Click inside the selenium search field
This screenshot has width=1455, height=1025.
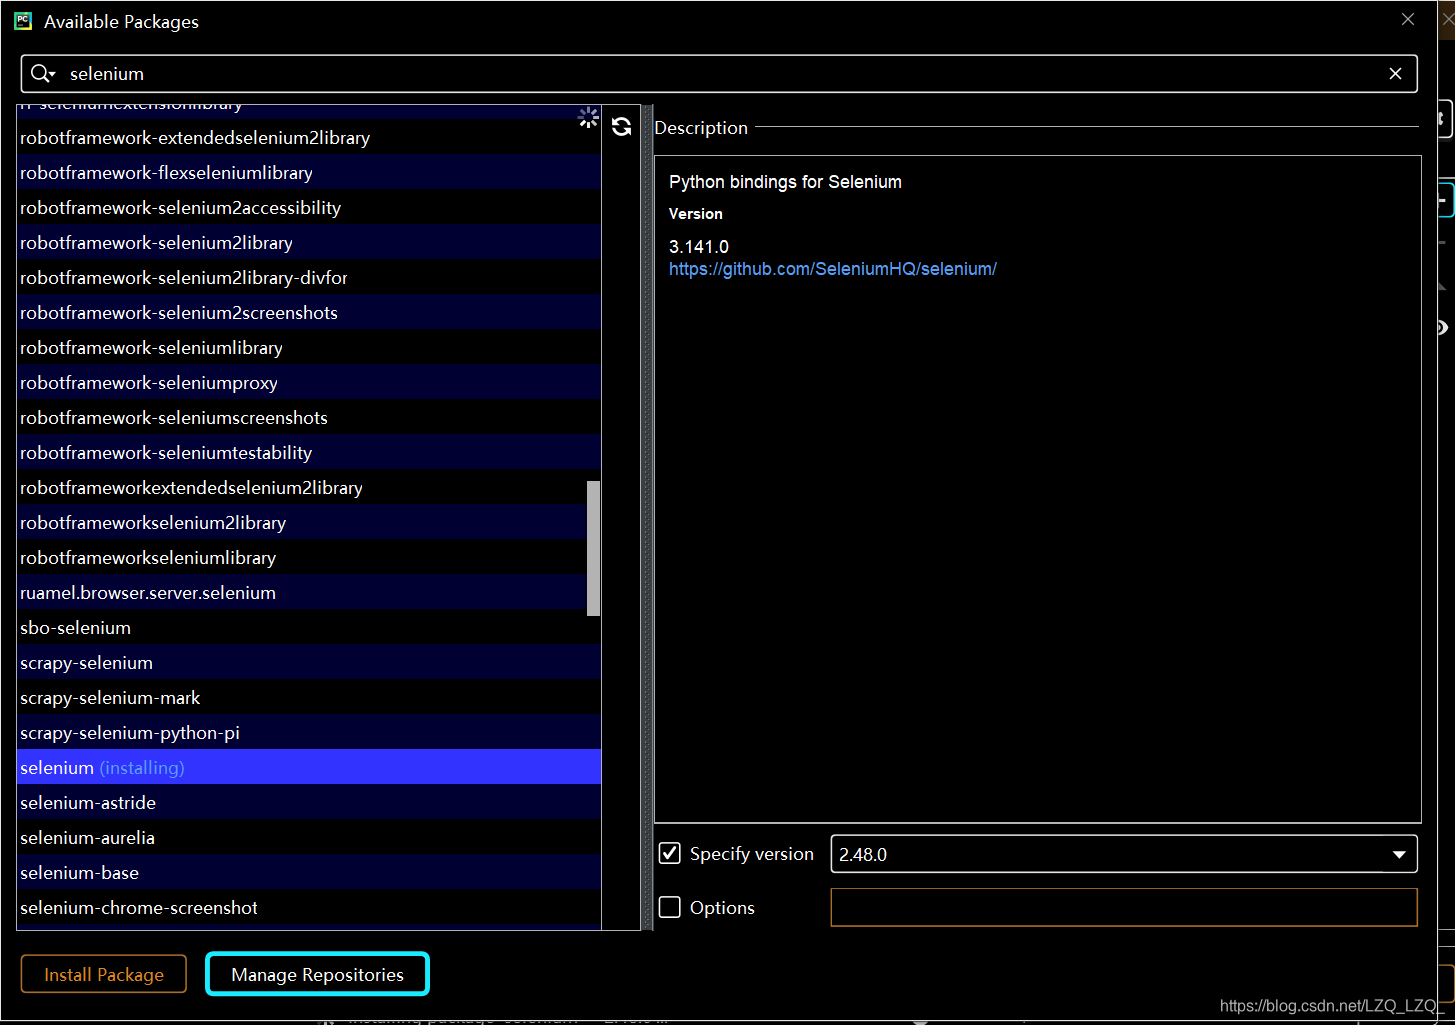(x=720, y=73)
